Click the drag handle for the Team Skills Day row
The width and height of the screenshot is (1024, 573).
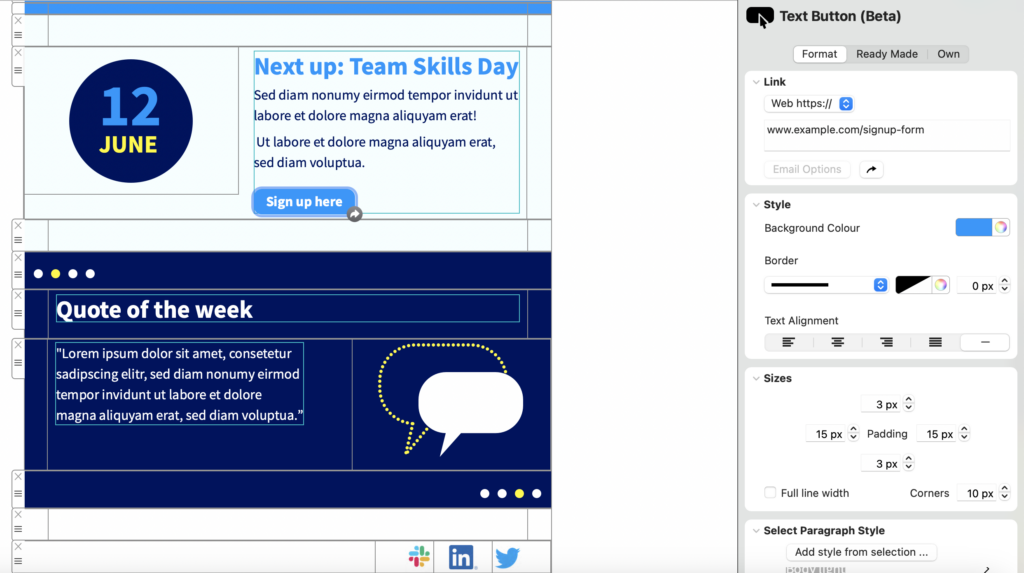pyautogui.click(x=18, y=71)
